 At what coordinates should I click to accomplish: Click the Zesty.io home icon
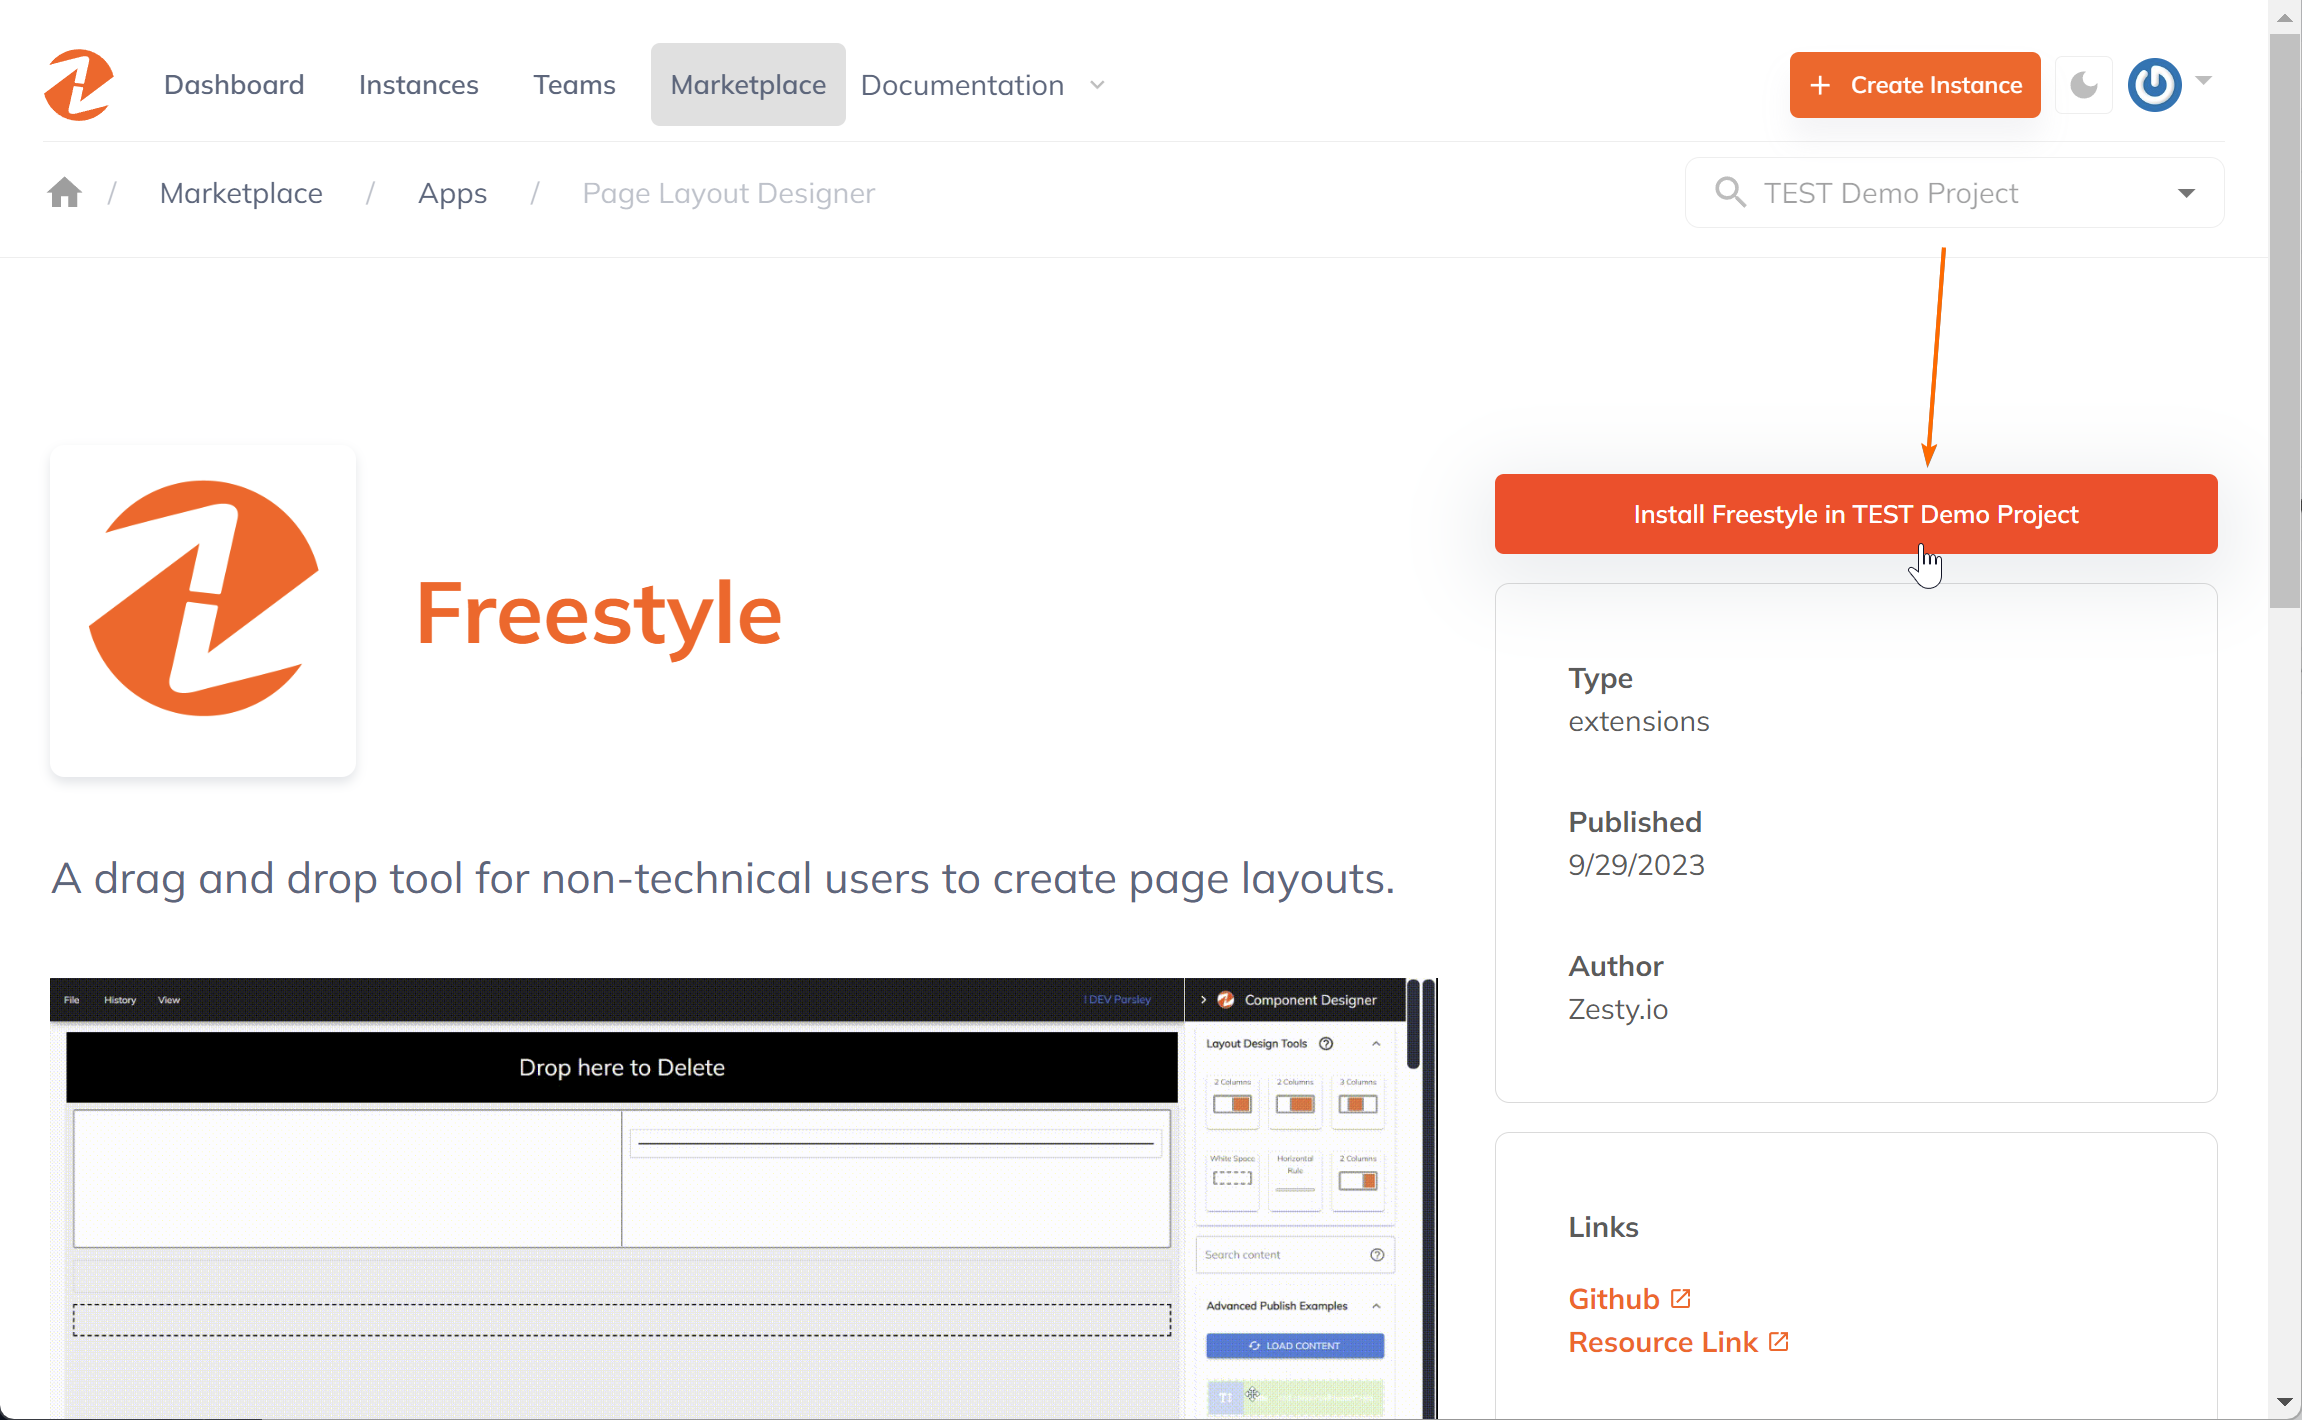[x=62, y=194]
